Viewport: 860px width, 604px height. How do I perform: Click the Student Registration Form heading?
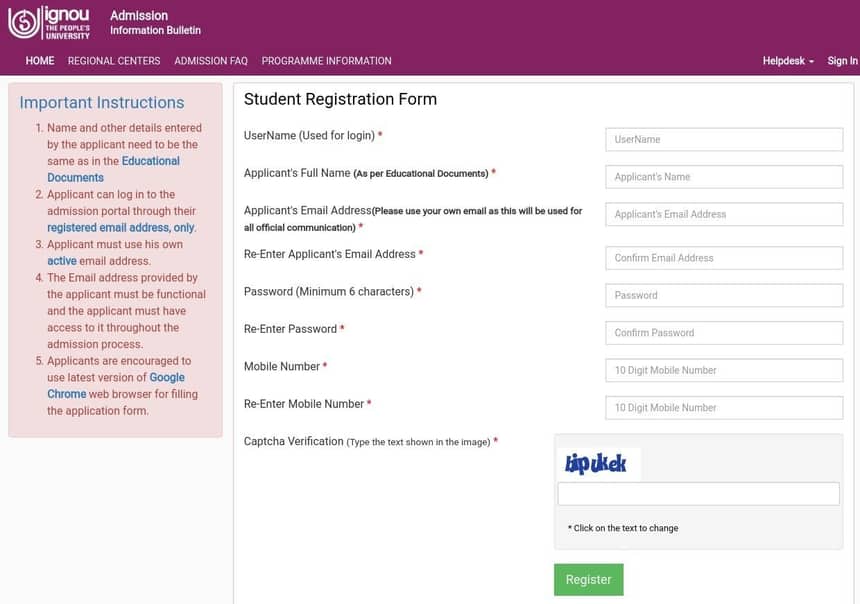pos(340,99)
